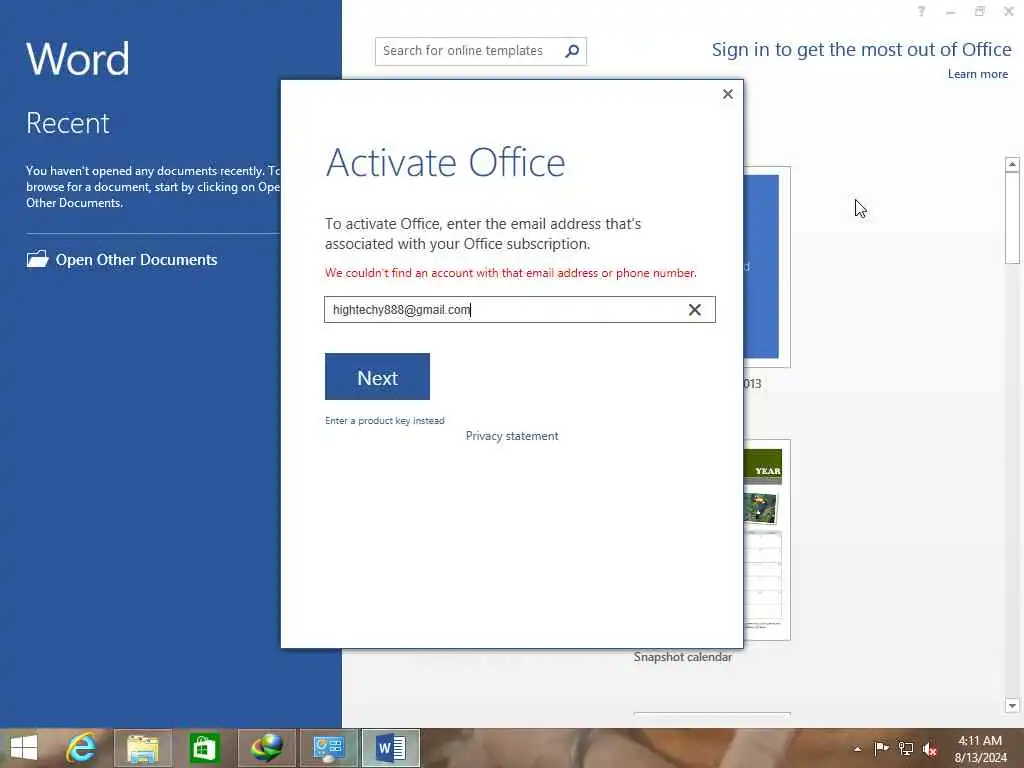Open 'Enter a product key instead' link
The width and height of the screenshot is (1024, 768).
(385, 421)
